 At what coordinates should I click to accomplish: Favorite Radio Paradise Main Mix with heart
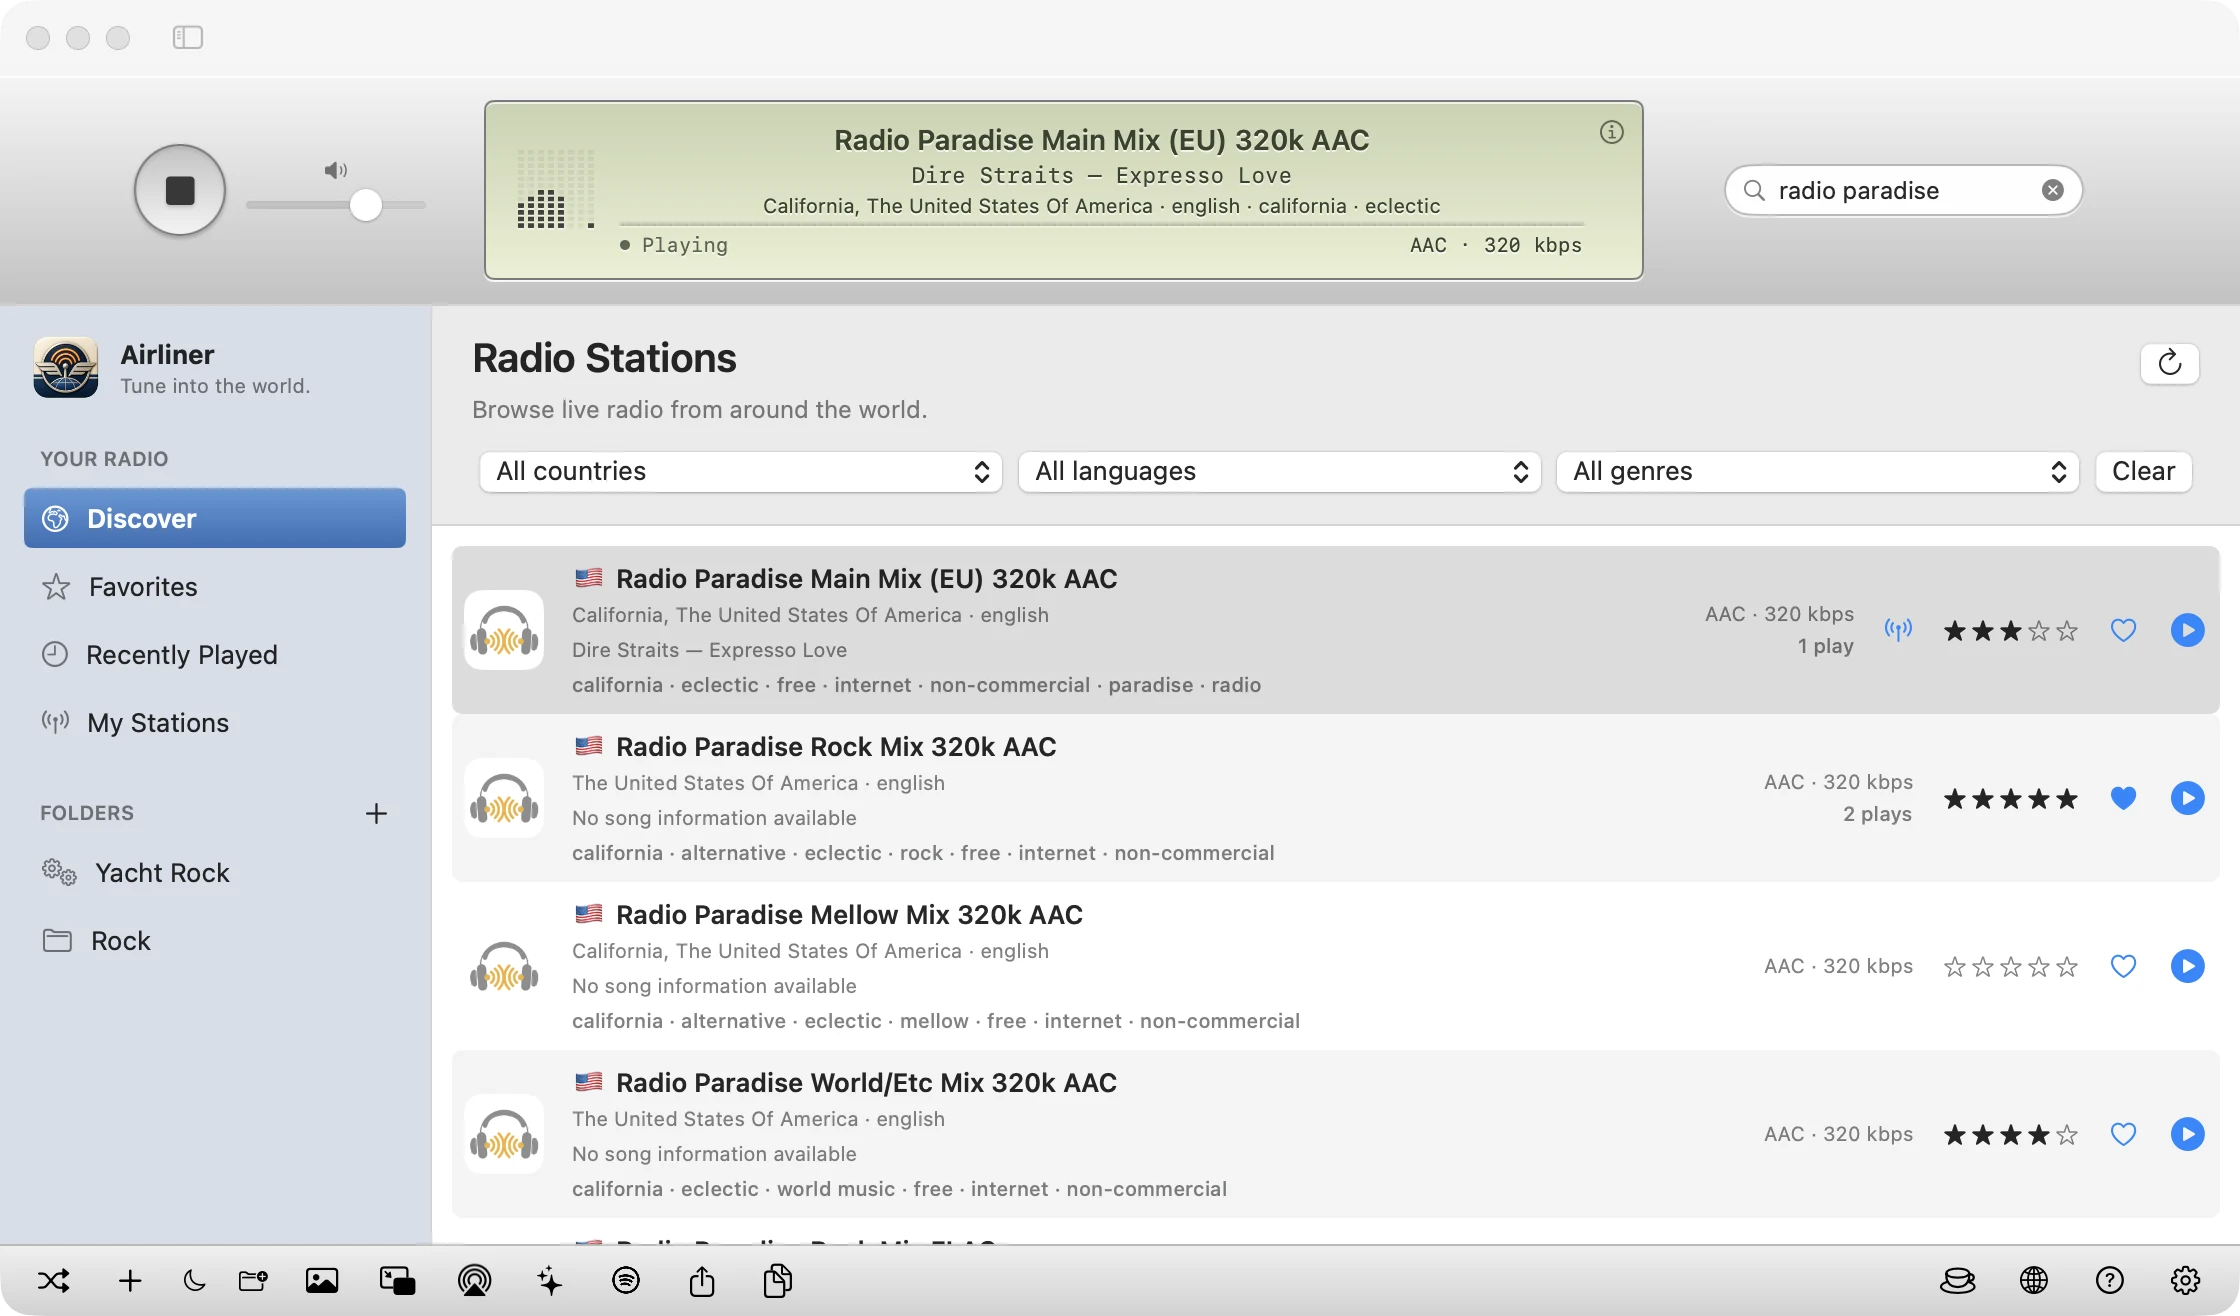(x=2123, y=630)
